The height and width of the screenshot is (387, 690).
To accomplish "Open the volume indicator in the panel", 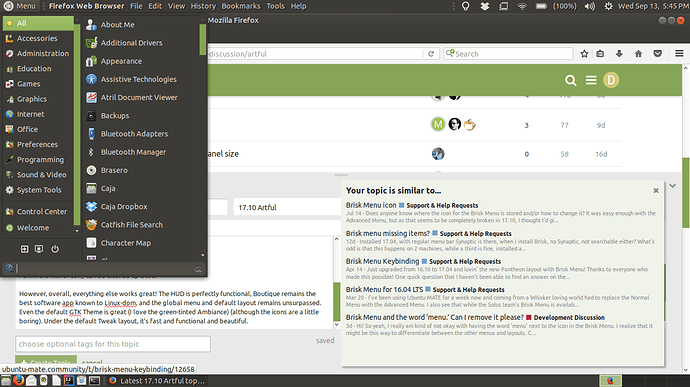I will tap(590, 6).
